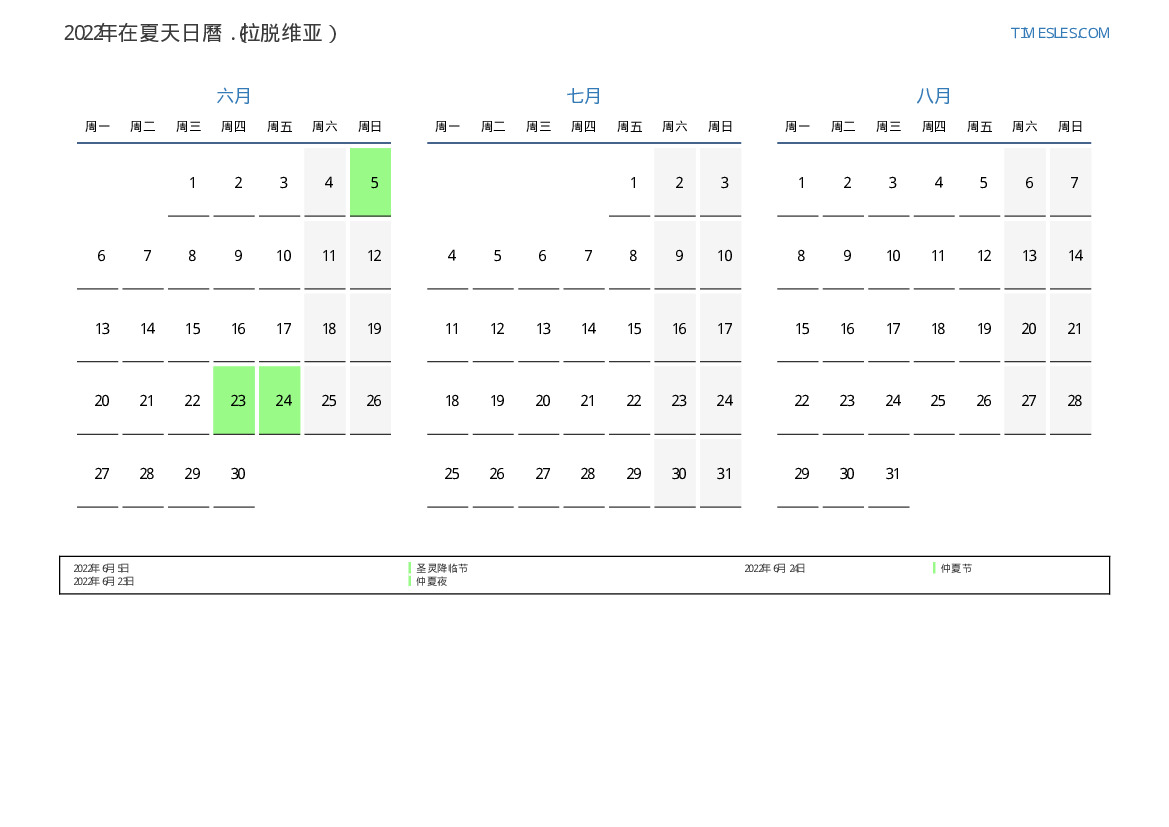
Task: Select August 18 in 八月 calendar
Action: [x=934, y=328]
